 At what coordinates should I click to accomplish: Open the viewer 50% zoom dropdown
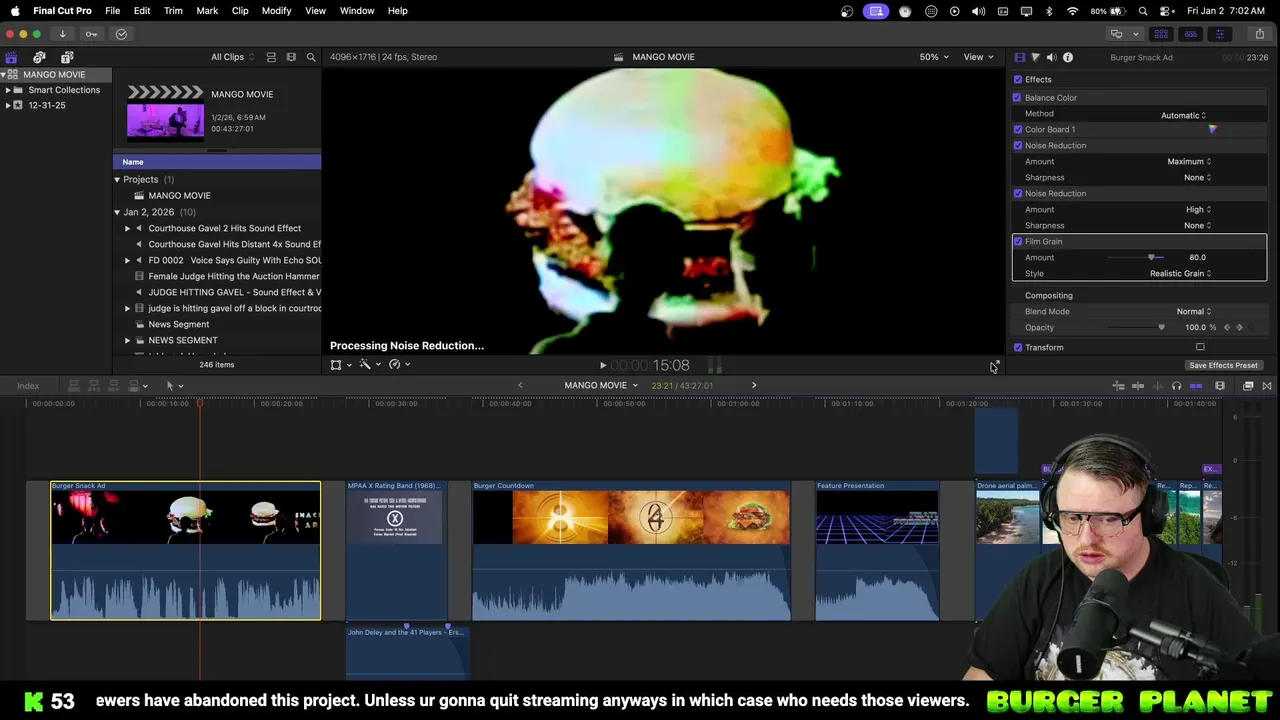934,57
